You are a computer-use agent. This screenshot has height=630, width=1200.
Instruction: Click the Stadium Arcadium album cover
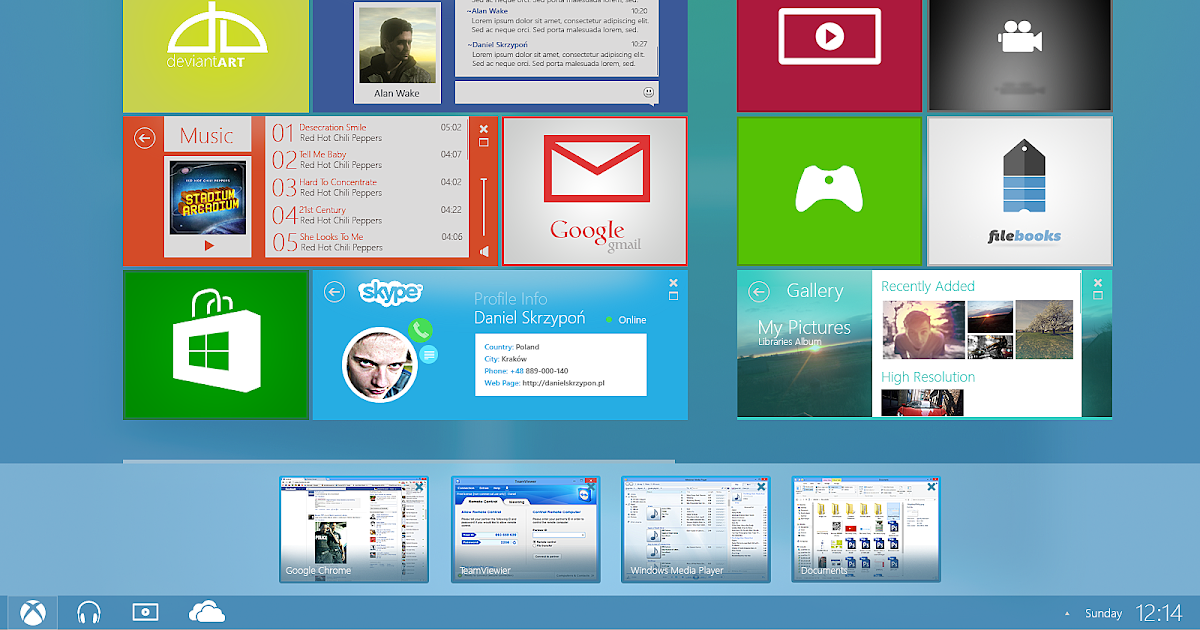[x=207, y=197]
